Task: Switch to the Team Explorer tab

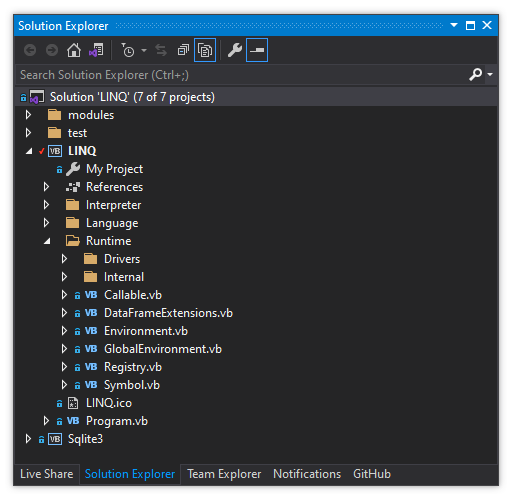Action: coord(224,474)
